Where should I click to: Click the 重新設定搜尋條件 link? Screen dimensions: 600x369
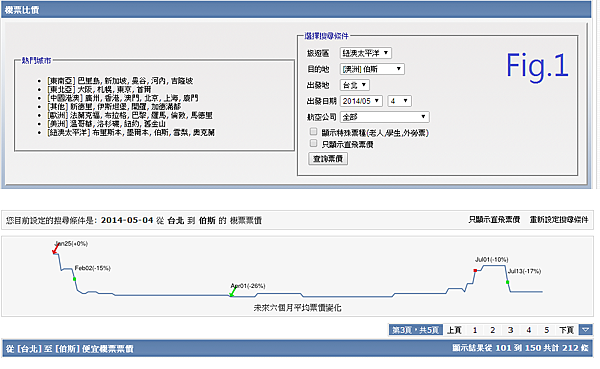(559, 220)
